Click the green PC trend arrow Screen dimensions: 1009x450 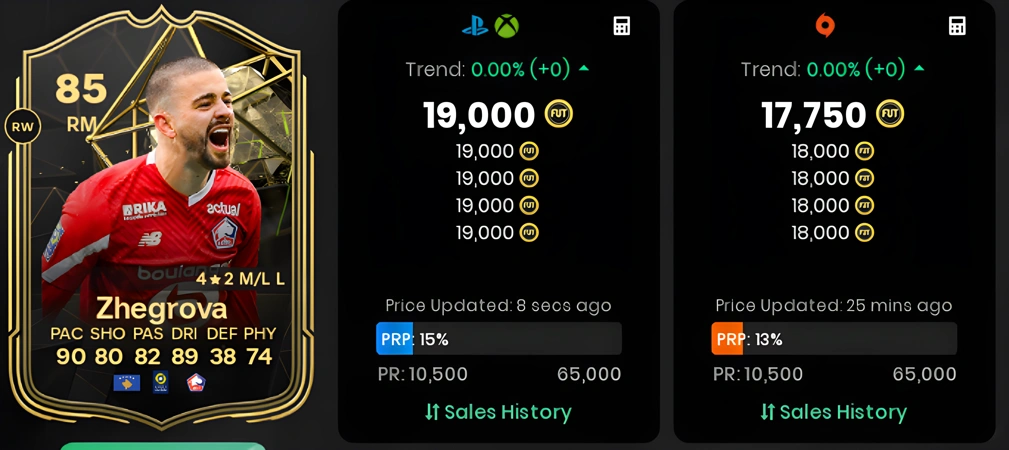[920, 68]
